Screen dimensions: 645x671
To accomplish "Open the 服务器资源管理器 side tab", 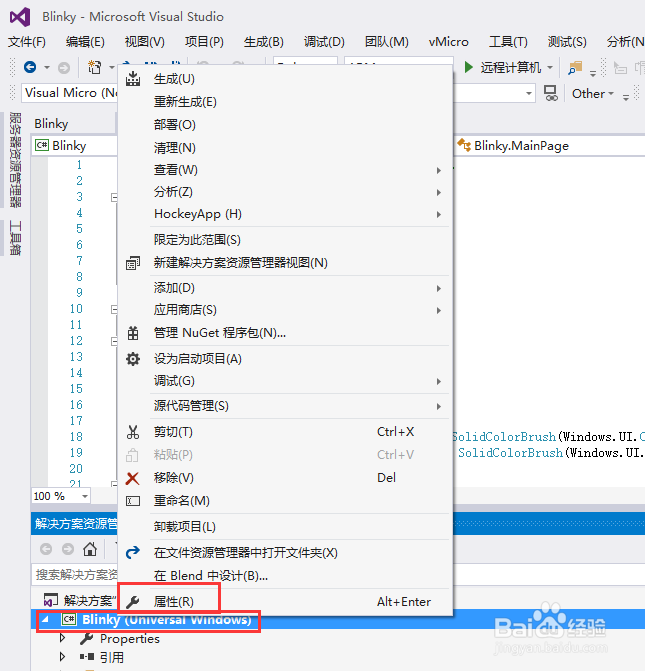I will coord(15,160).
